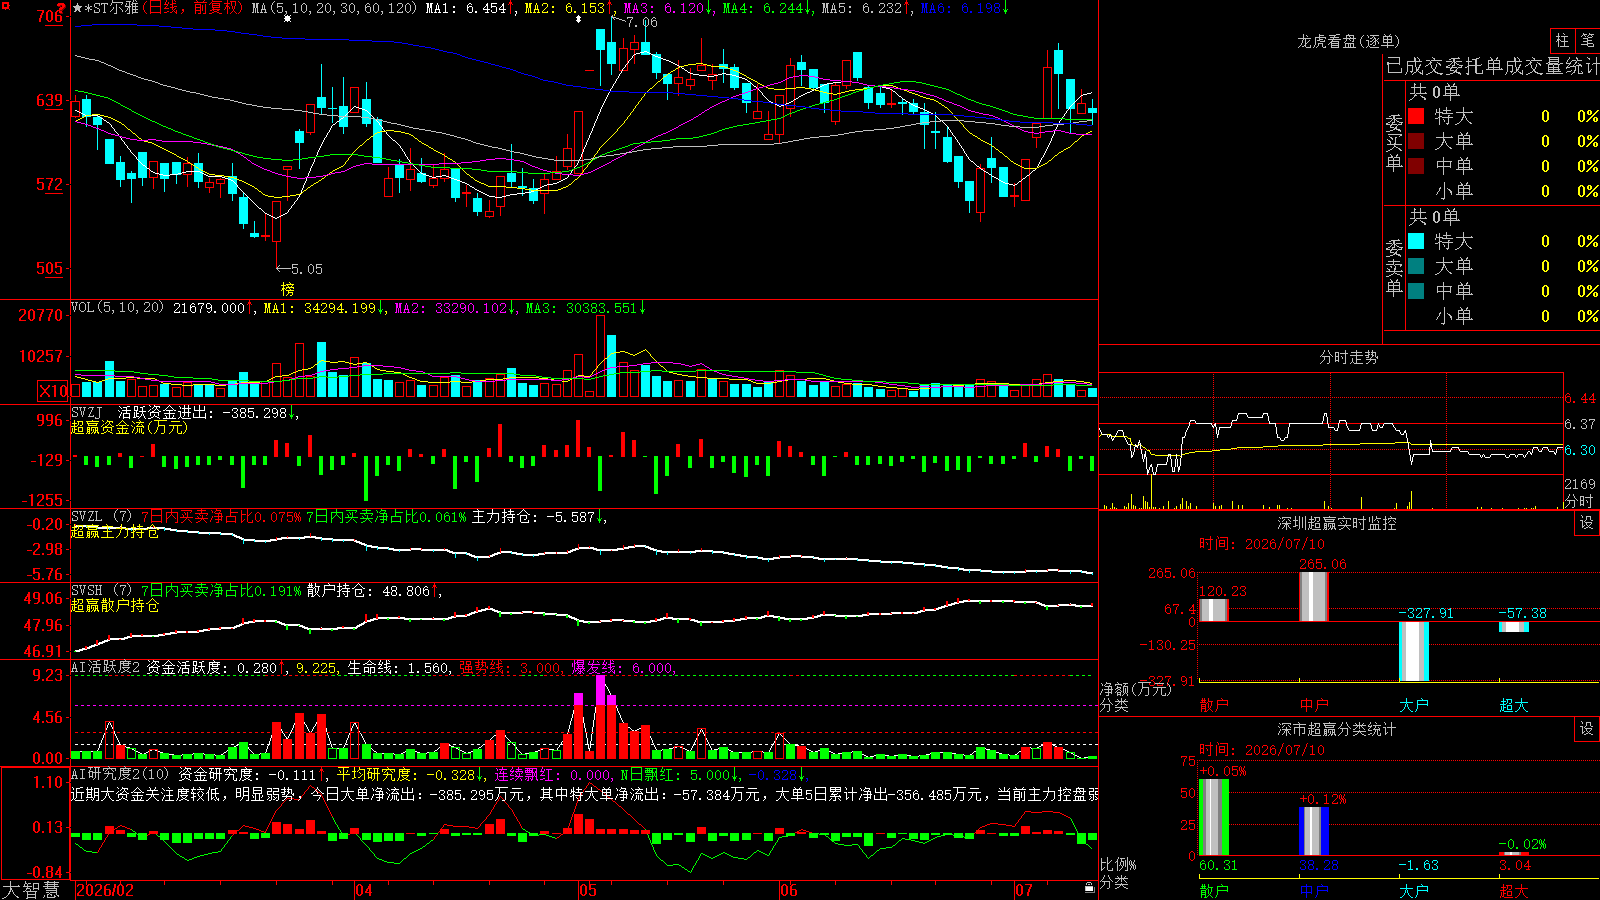Click the 分时走势 panel title
1600x900 pixels.
(1349, 357)
